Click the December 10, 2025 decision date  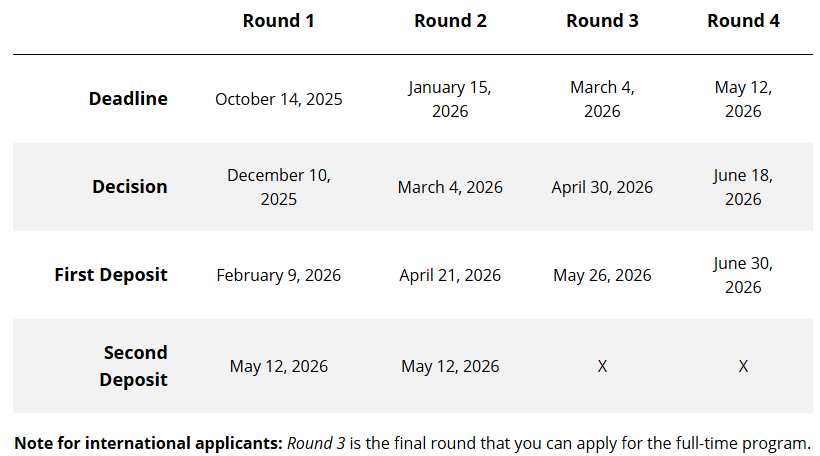(278, 187)
